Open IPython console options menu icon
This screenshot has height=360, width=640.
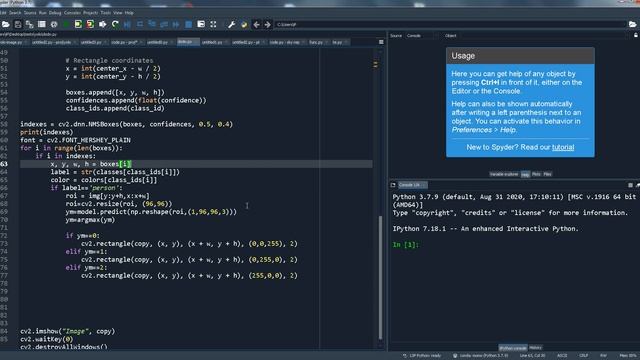(x=630, y=185)
